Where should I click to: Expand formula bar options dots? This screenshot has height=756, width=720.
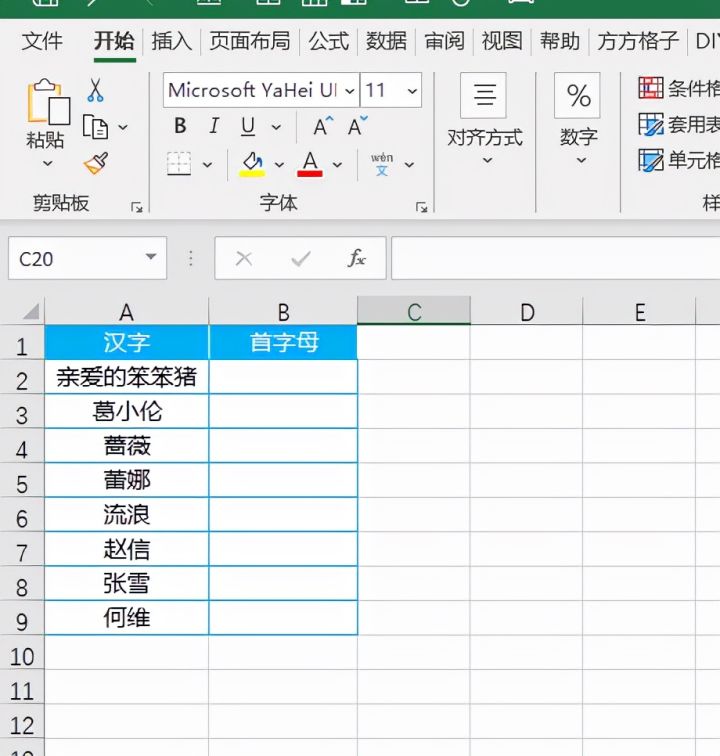click(190, 258)
